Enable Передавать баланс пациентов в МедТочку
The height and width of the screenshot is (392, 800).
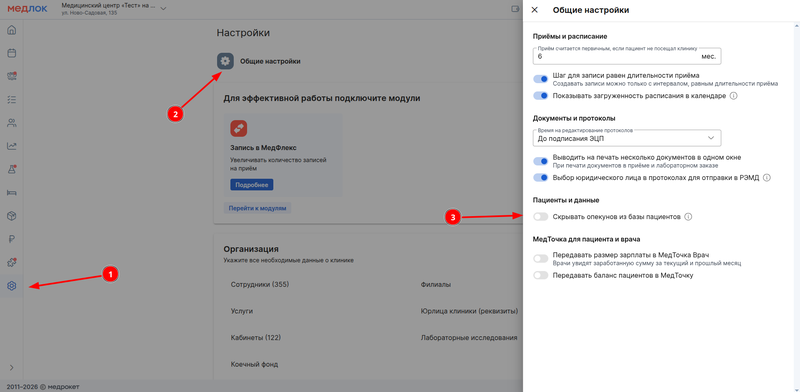[540, 275]
